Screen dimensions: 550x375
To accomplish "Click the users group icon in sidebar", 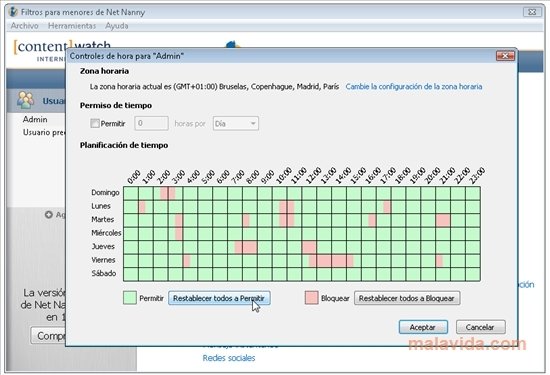I will [25, 100].
